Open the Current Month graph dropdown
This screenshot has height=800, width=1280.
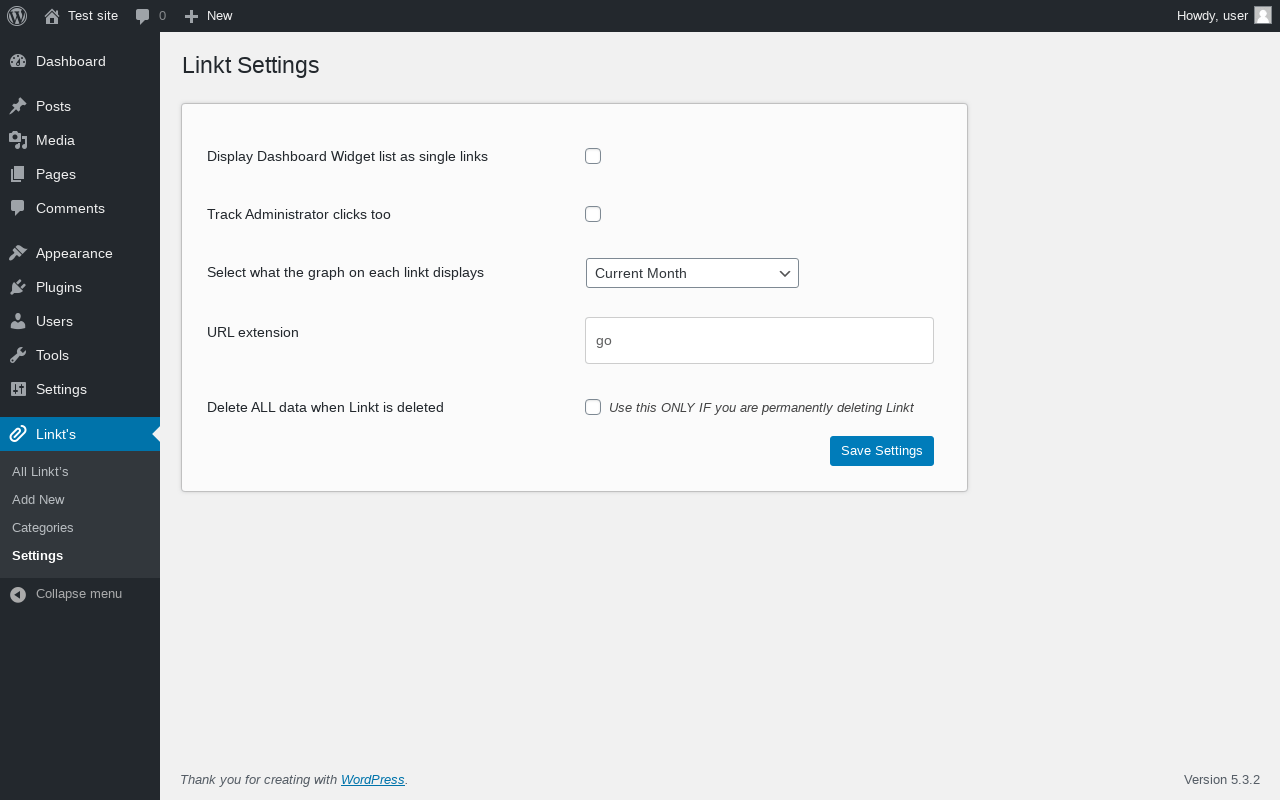click(692, 273)
